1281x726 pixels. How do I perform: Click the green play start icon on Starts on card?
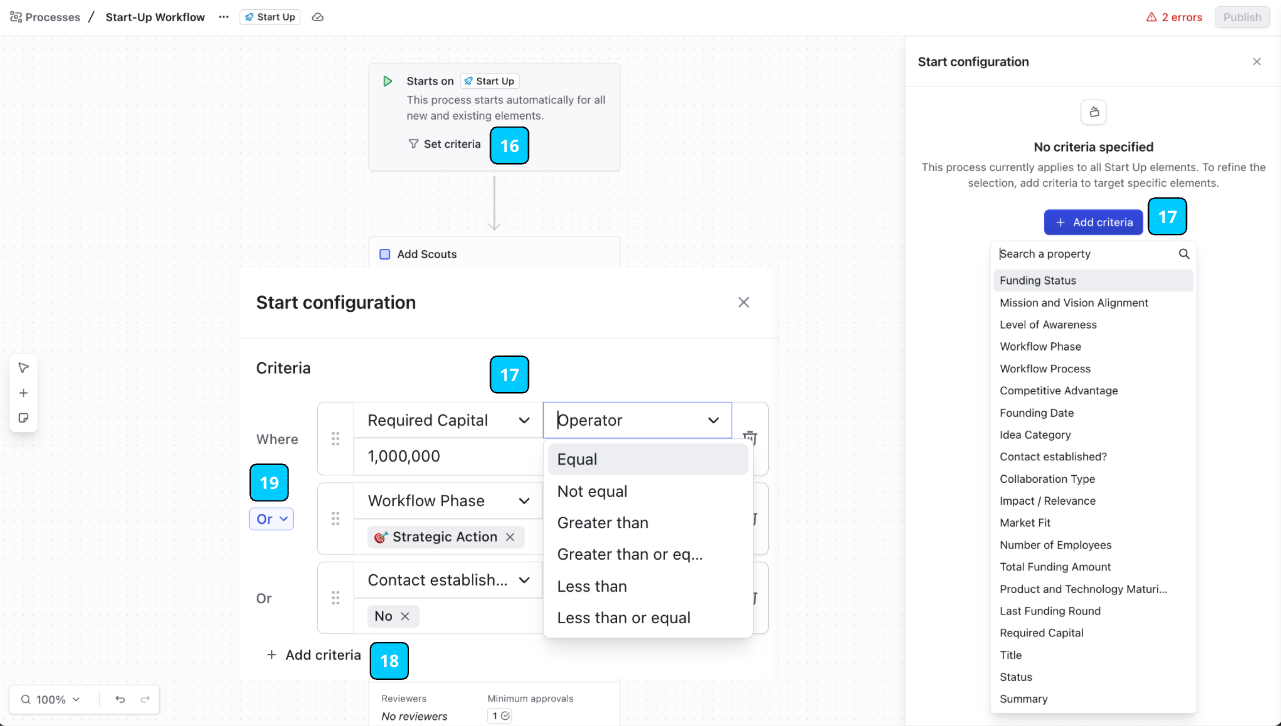(x=388, y=81)
